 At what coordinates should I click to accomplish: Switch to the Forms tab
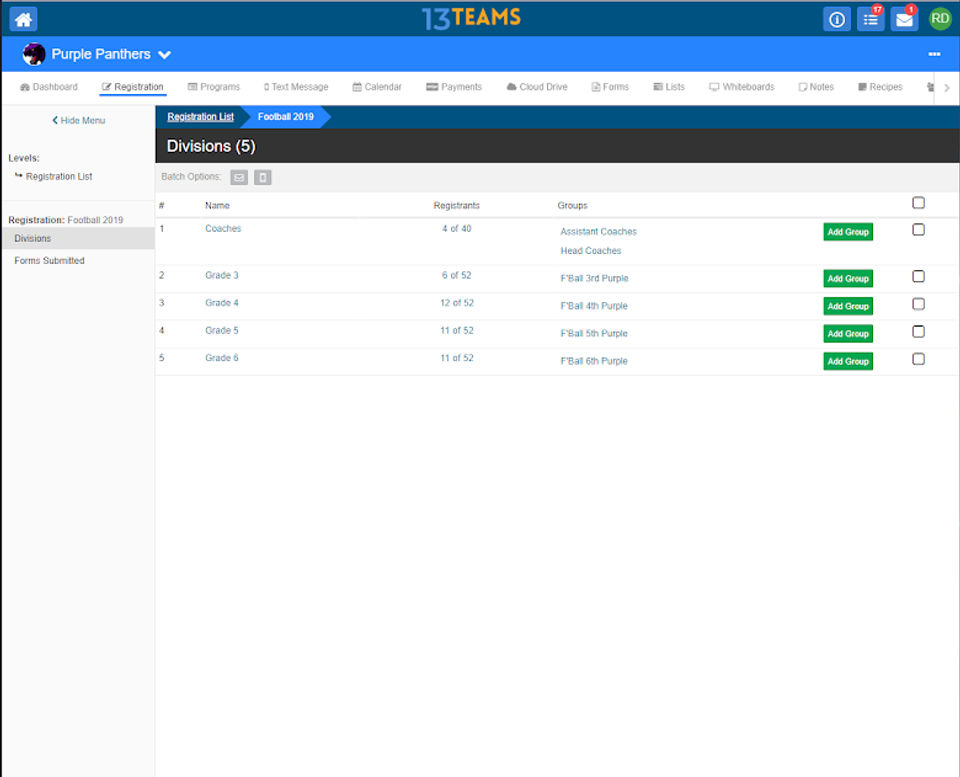click(610, 87)
